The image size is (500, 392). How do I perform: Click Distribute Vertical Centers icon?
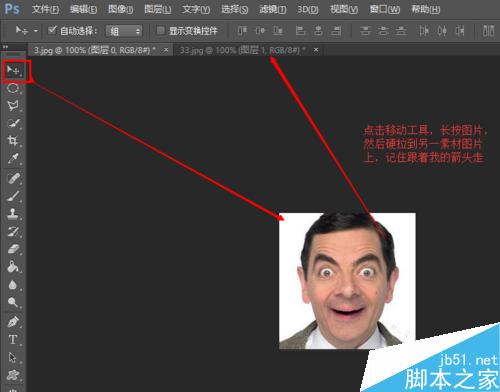coord(383,31)
